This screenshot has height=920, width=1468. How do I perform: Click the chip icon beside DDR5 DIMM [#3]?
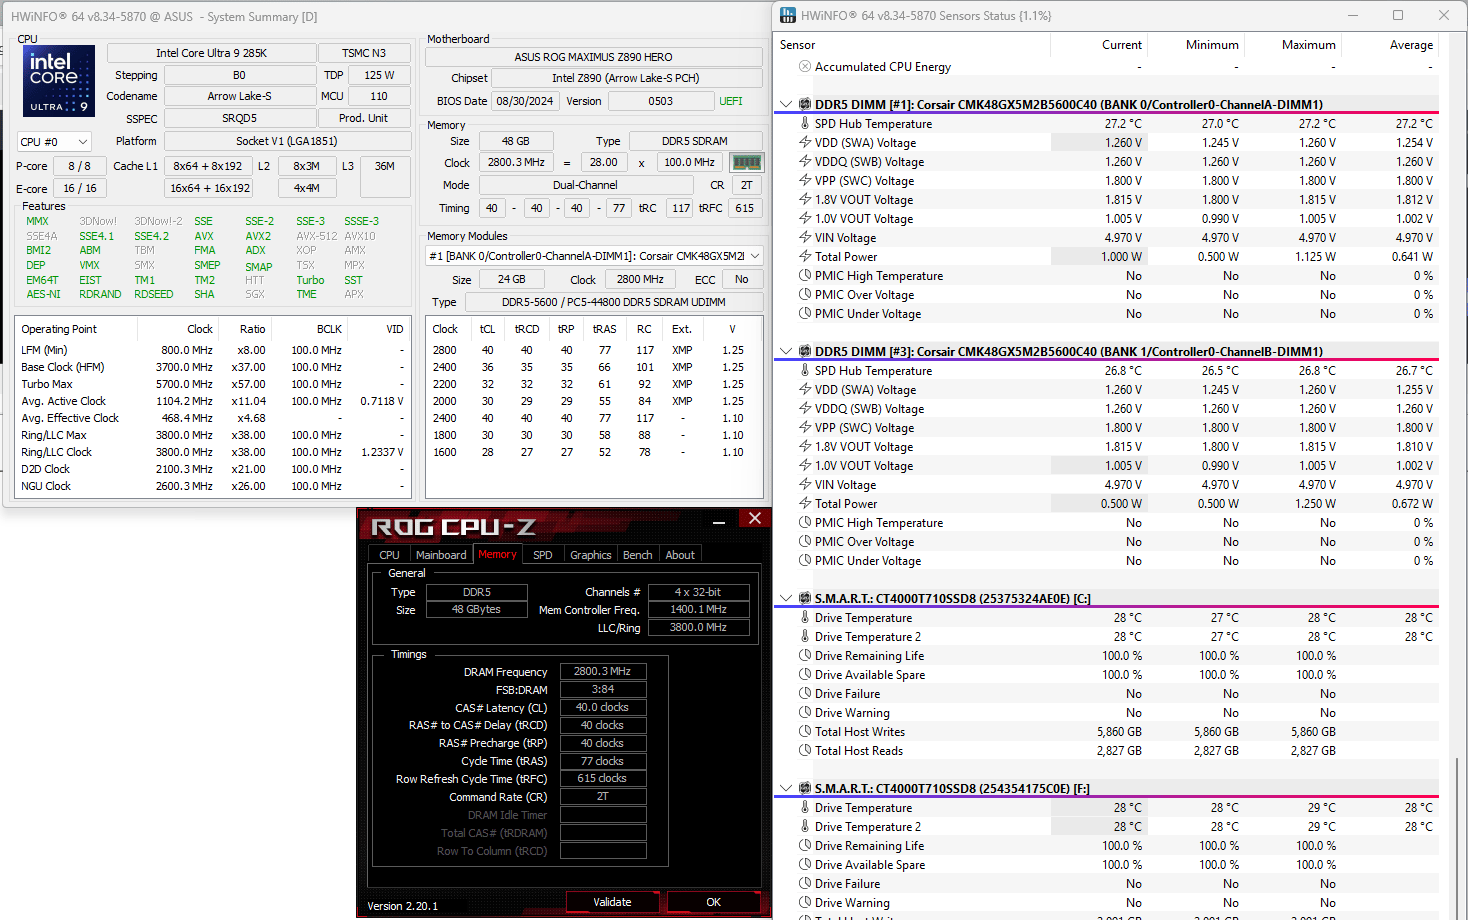click(804, 351)
